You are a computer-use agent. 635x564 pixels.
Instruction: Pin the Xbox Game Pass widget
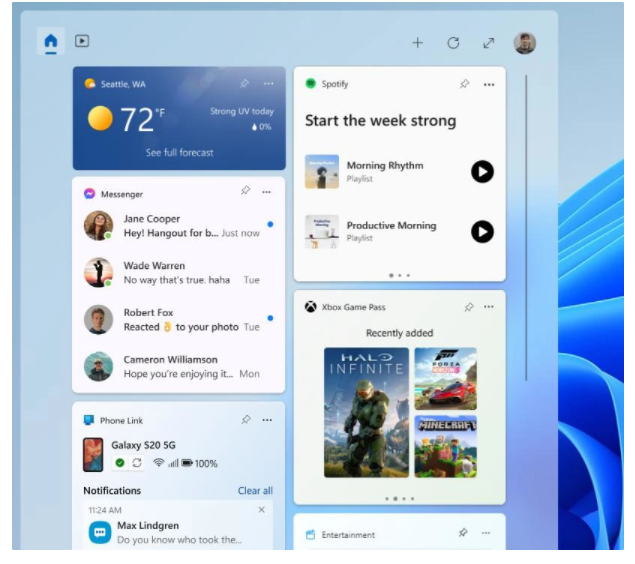click(469, 307)
